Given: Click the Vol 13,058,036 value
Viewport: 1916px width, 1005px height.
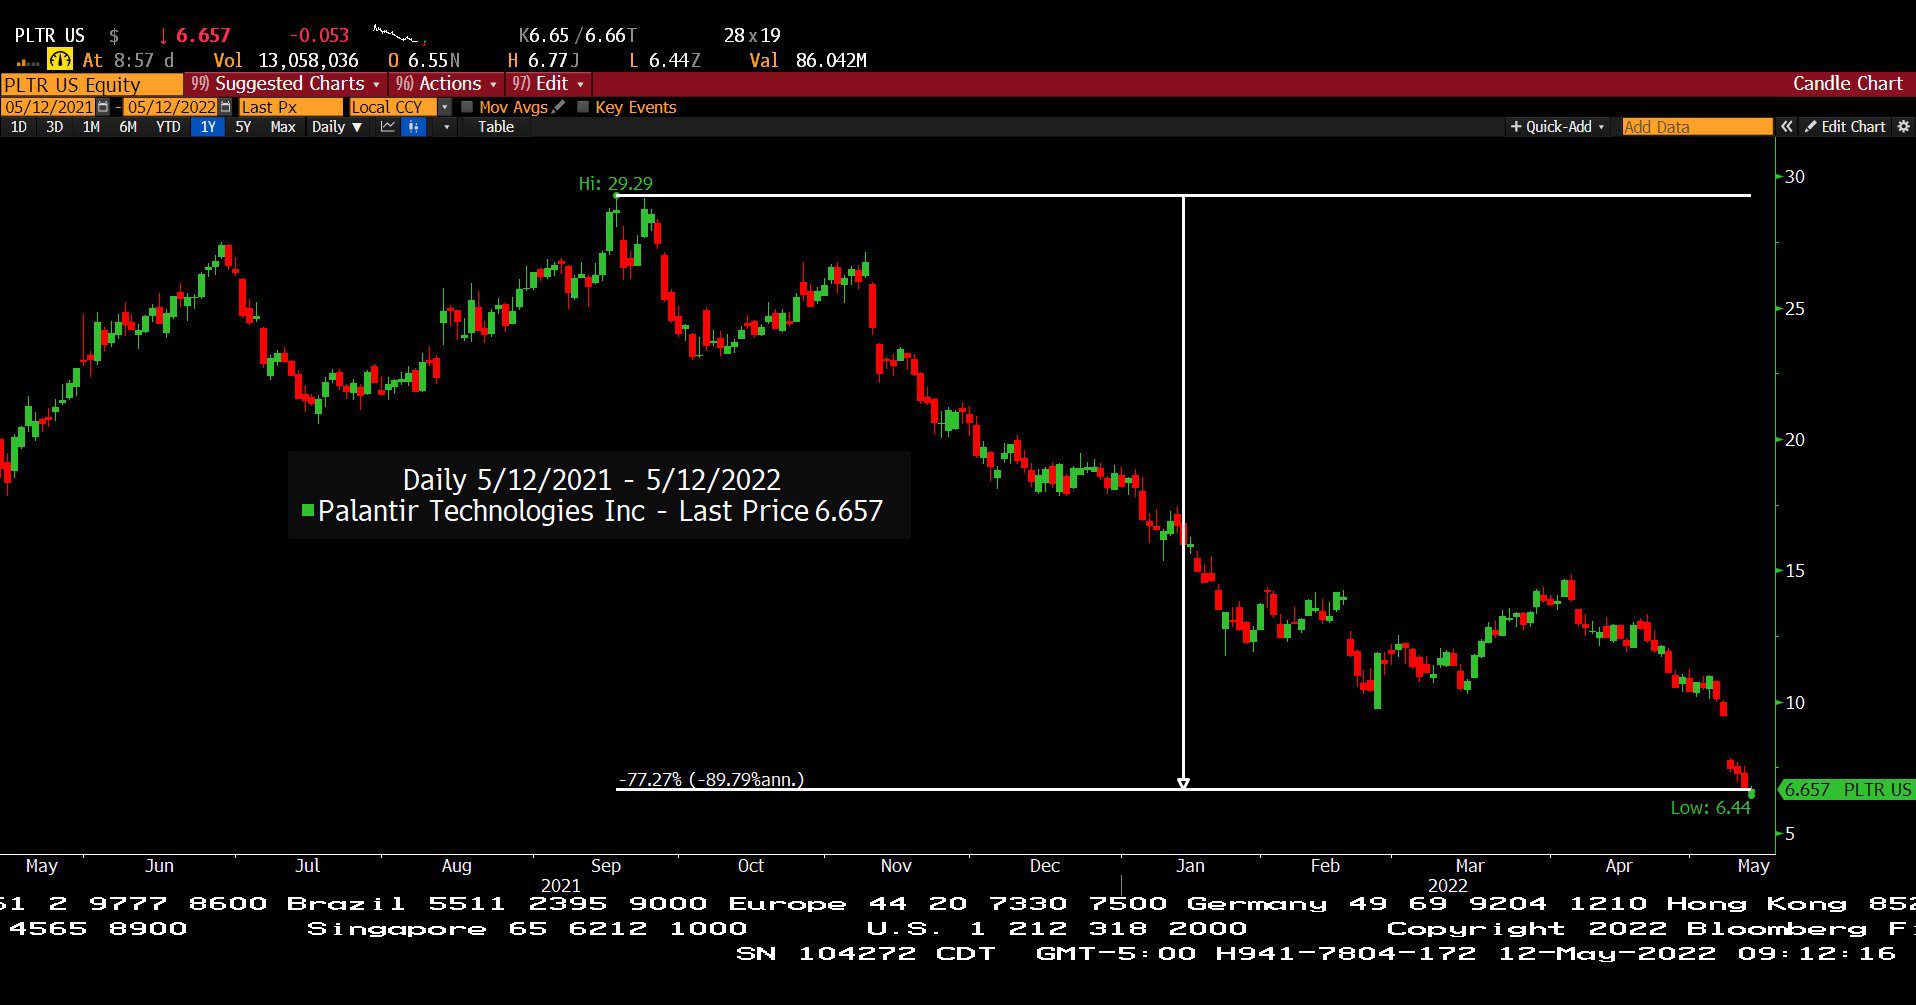Looking at the screenshot, I should pyautogui.click(x=286, y=61).
